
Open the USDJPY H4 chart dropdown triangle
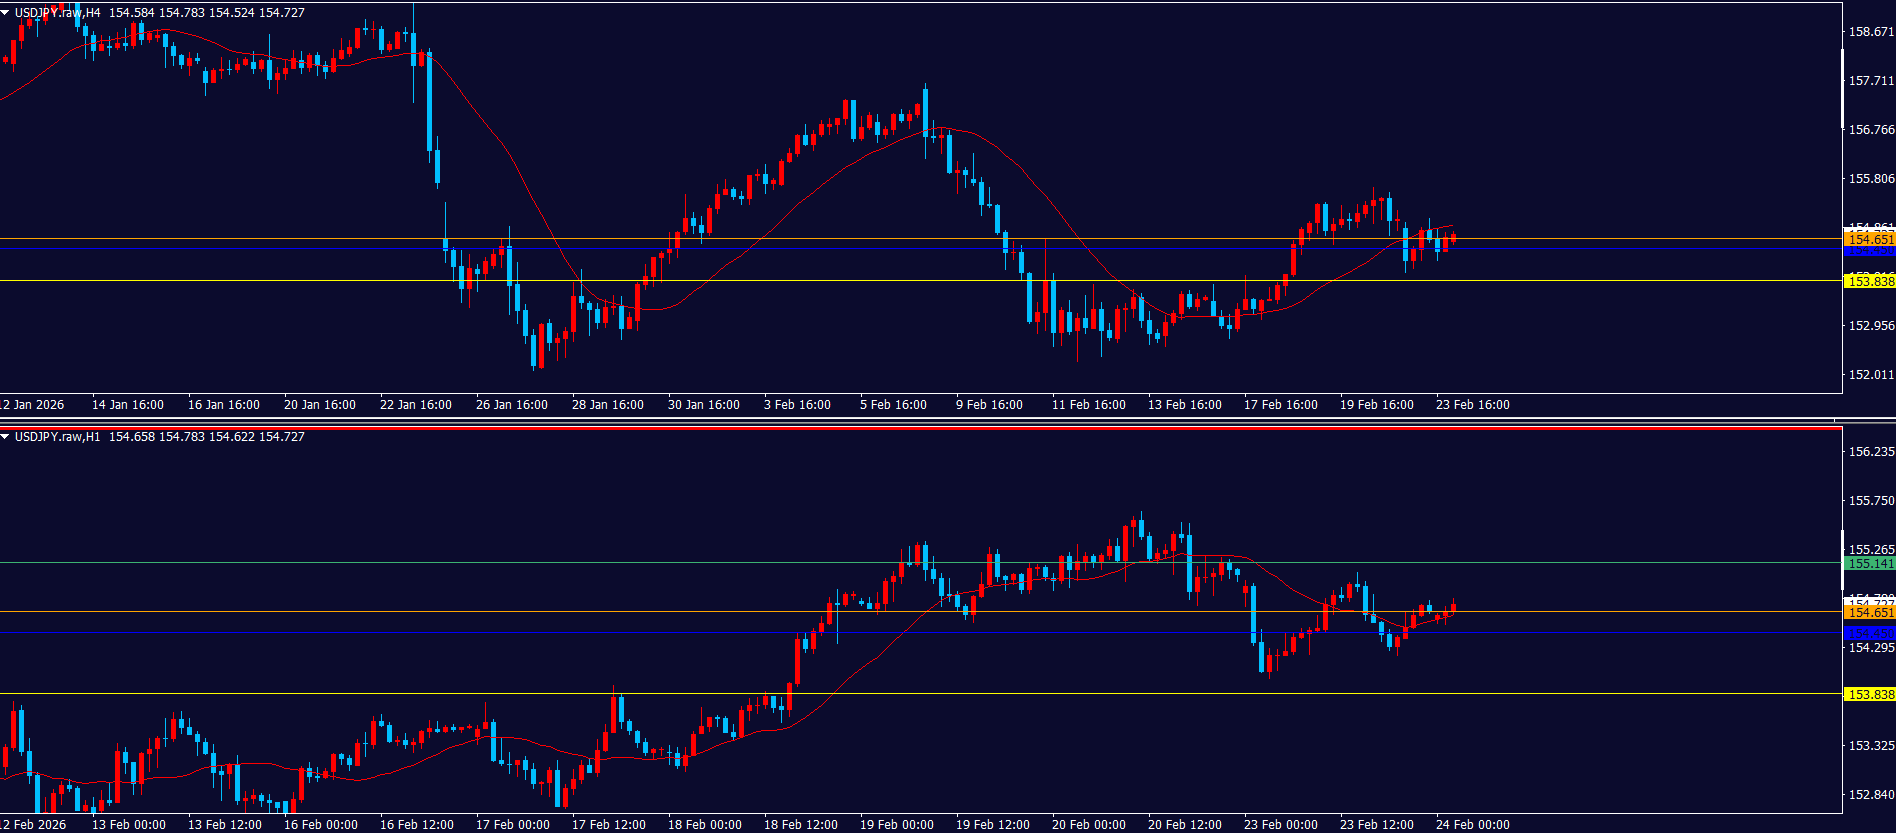point(6,13)
